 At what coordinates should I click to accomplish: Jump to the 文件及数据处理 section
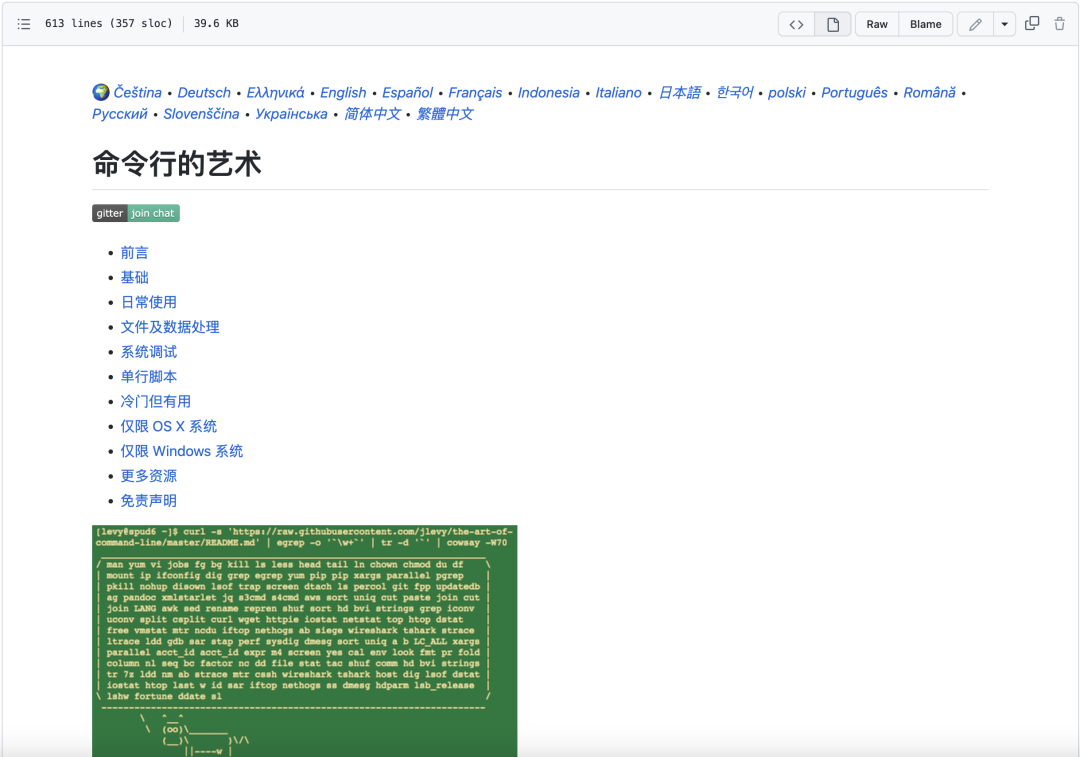coord(170,327)
